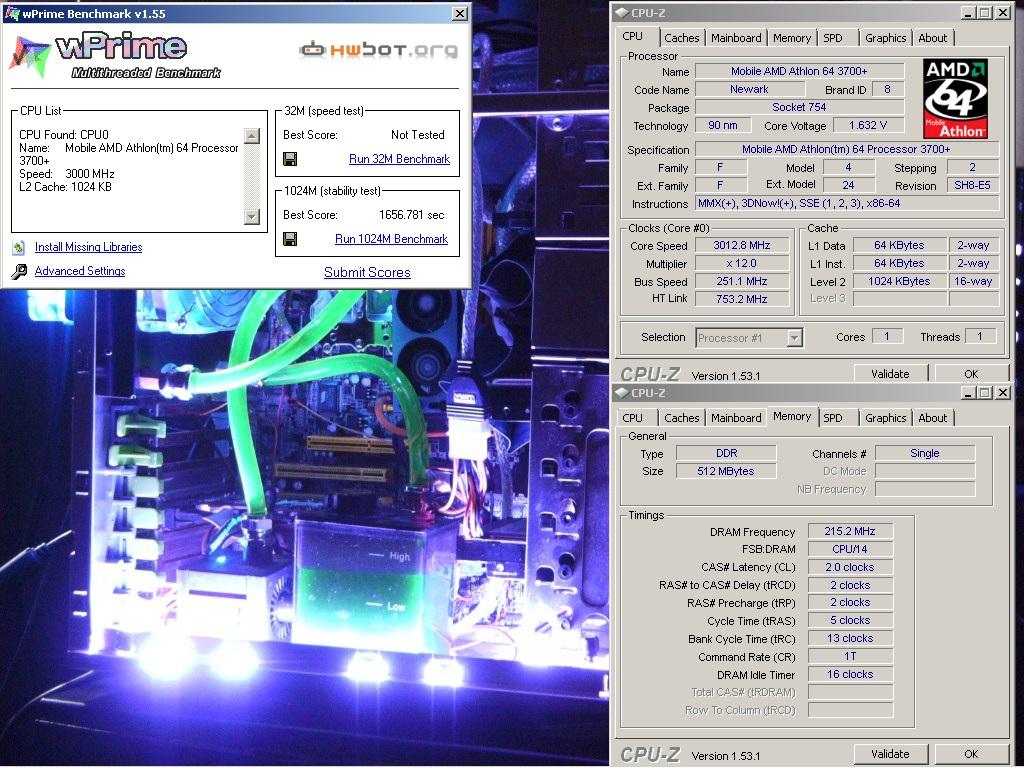The width and height of the screenshot is (1024, 768).
Task: Open Advanced Settings link
Action: [80, 271]
